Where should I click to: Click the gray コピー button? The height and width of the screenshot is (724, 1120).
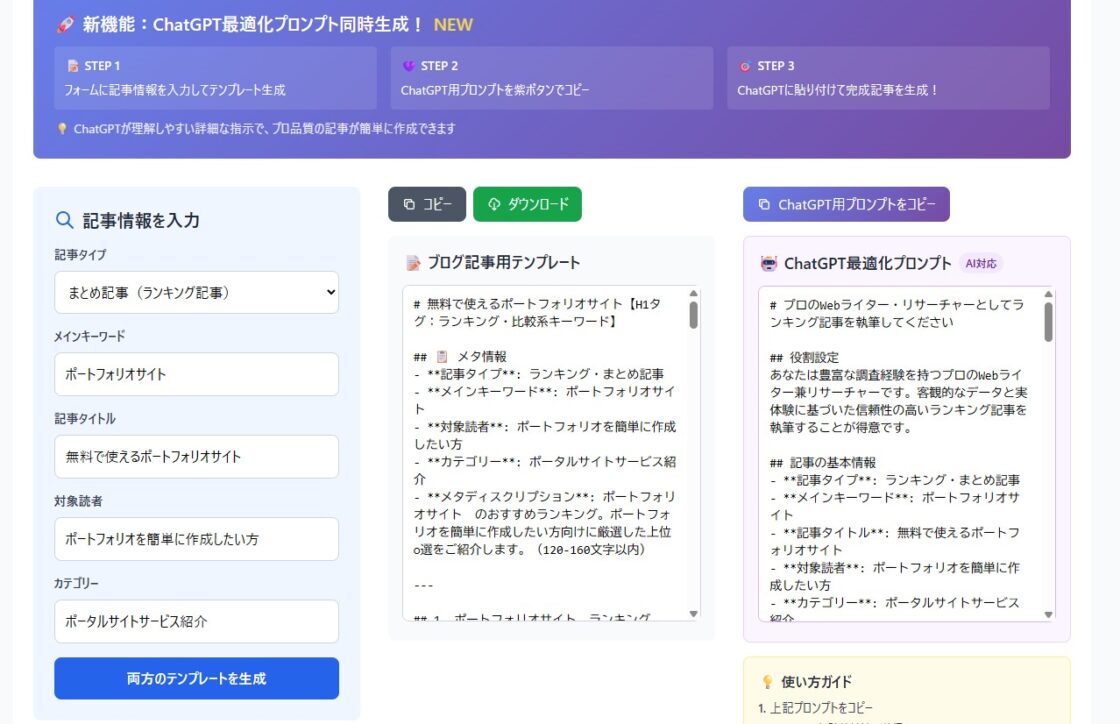427,204
